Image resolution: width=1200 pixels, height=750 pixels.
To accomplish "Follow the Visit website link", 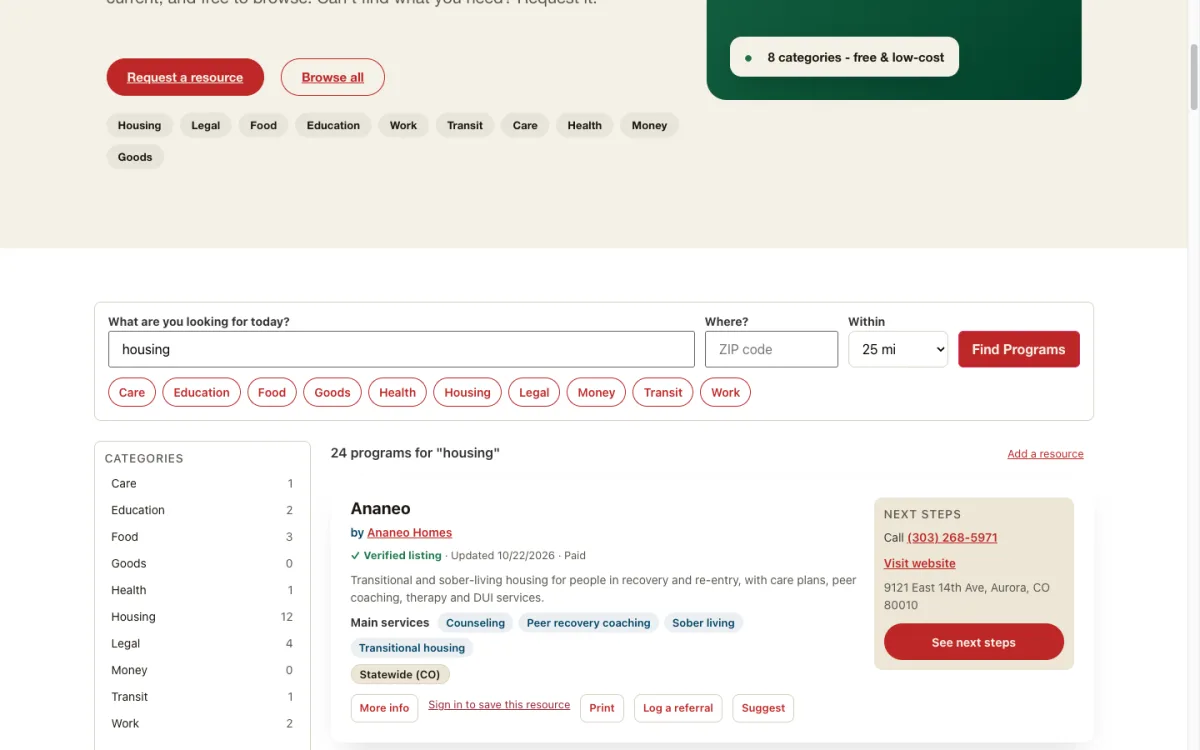I will 920,564.
